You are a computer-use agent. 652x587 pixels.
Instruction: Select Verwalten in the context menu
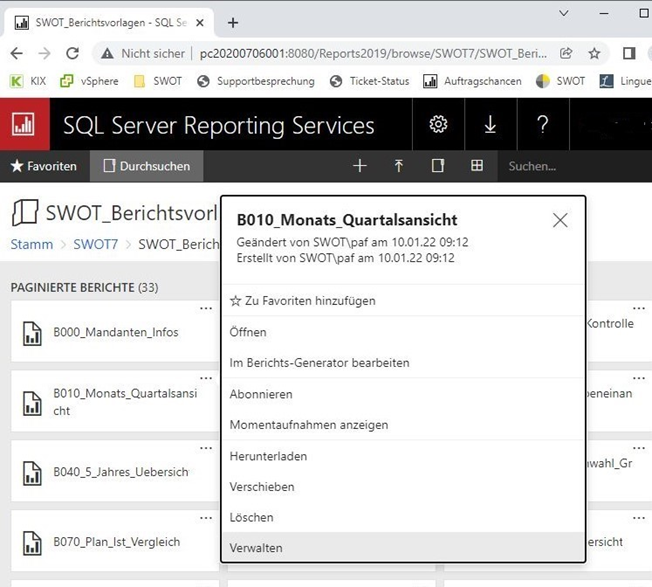tap(256, 548)
